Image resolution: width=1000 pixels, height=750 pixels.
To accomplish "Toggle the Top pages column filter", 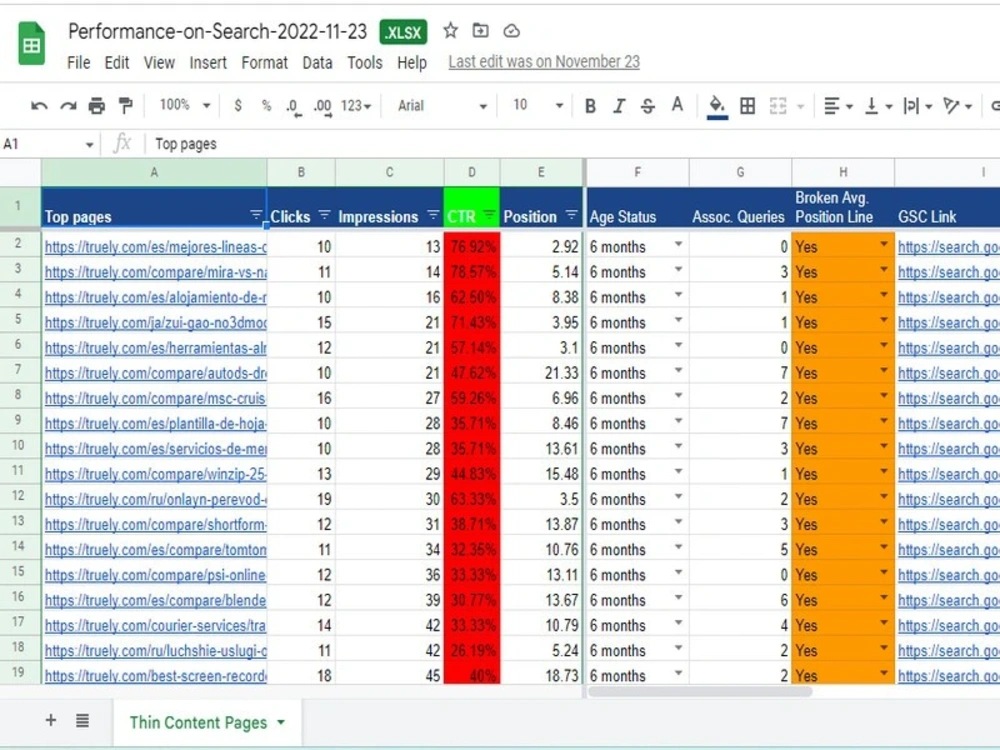I will [x=256, y=215].
